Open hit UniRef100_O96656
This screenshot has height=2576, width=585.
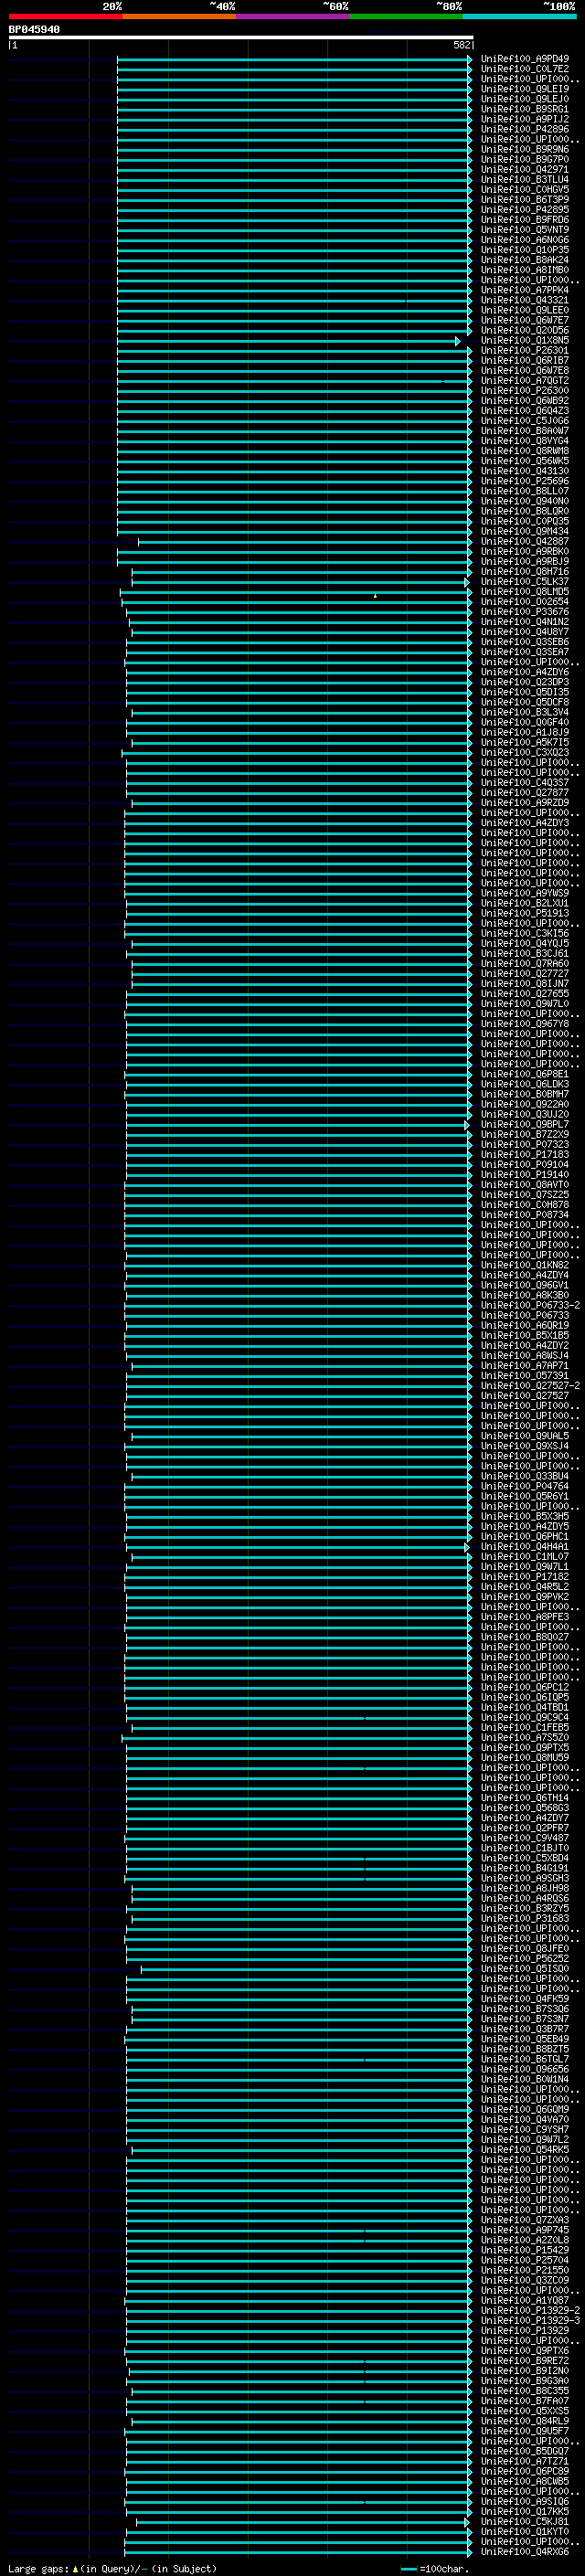[x=524, y=2069]
